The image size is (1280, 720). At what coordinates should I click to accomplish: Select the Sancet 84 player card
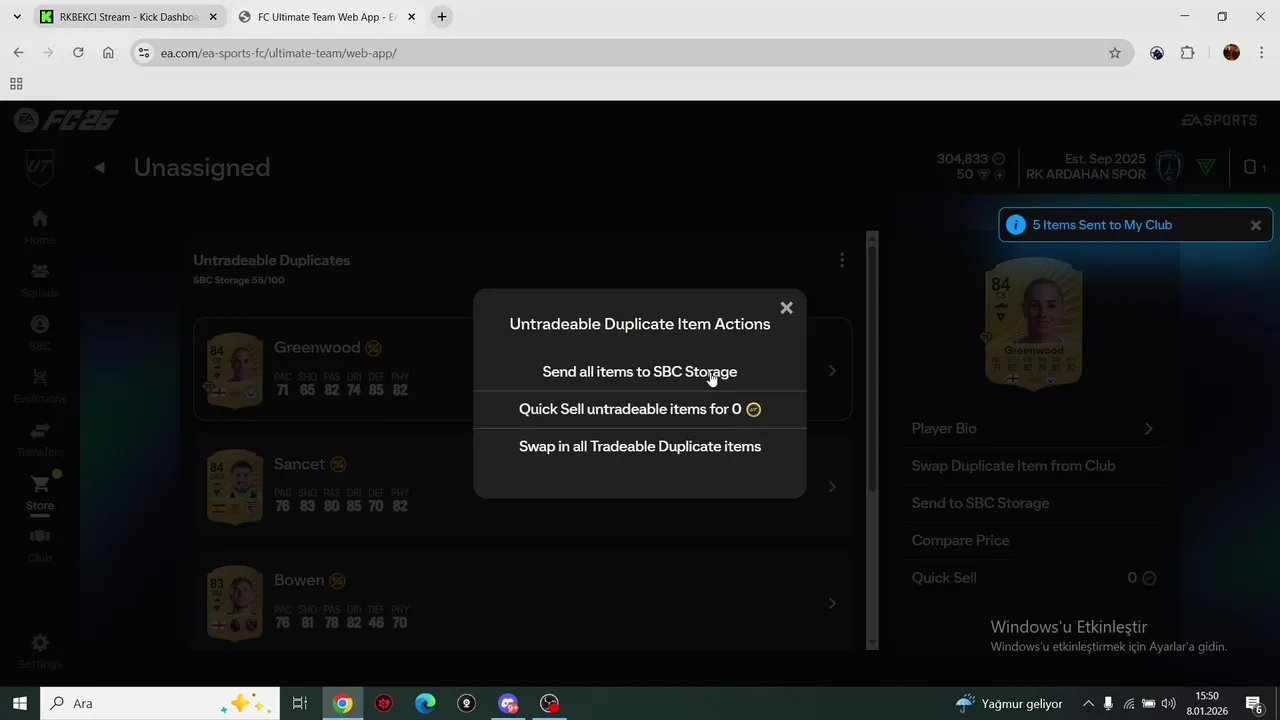tap(235, 487)
